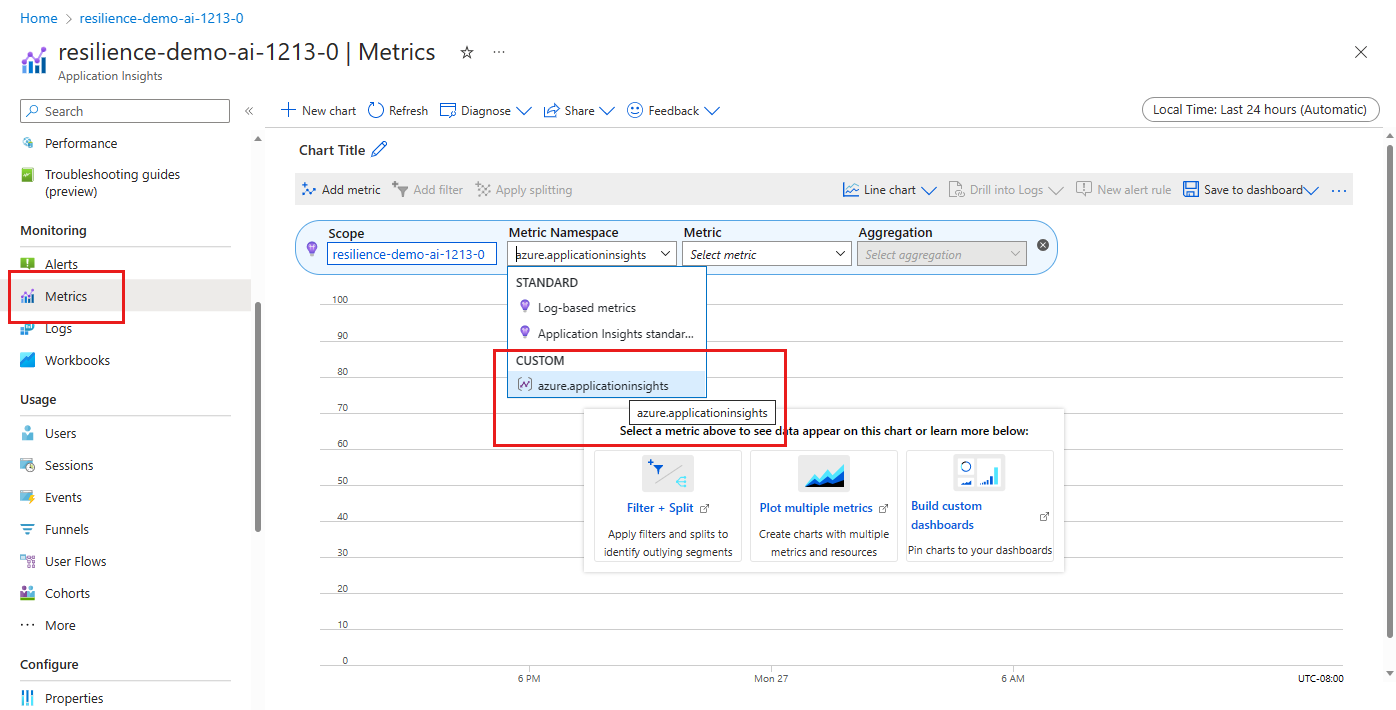
Task: Click the sidebar Search input field
Action: click(x=125, y=111)
